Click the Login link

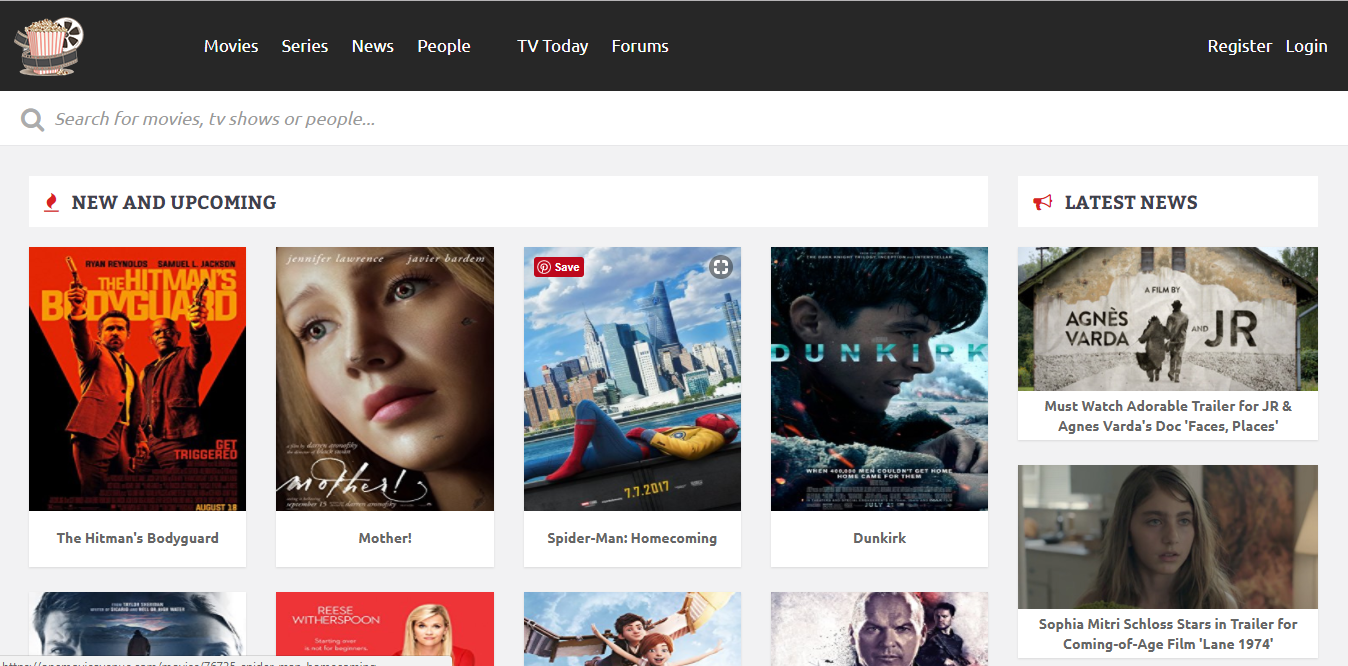point(1307,46)
